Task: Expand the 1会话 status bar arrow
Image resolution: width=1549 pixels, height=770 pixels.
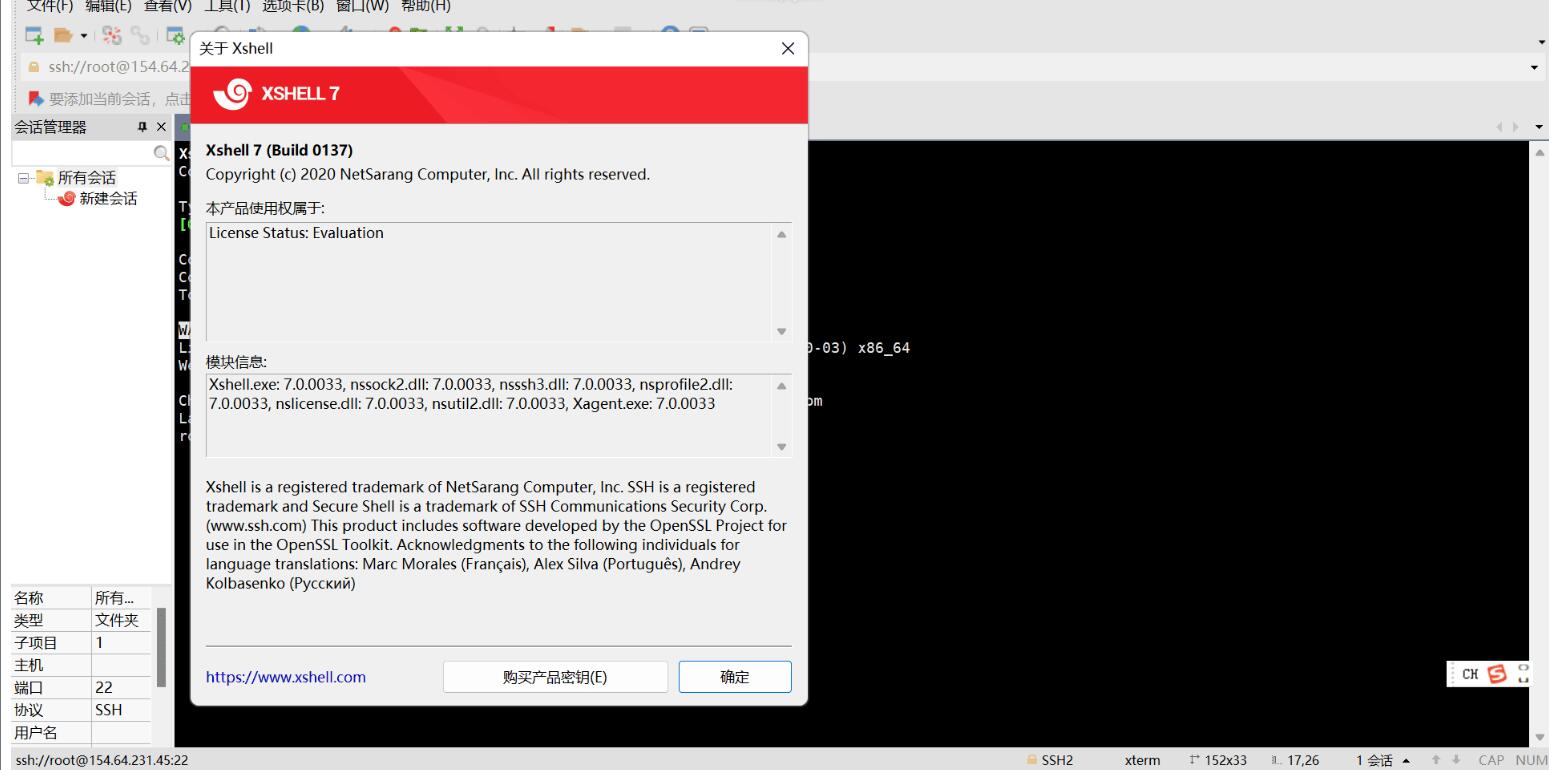Action: point(1406,760)
